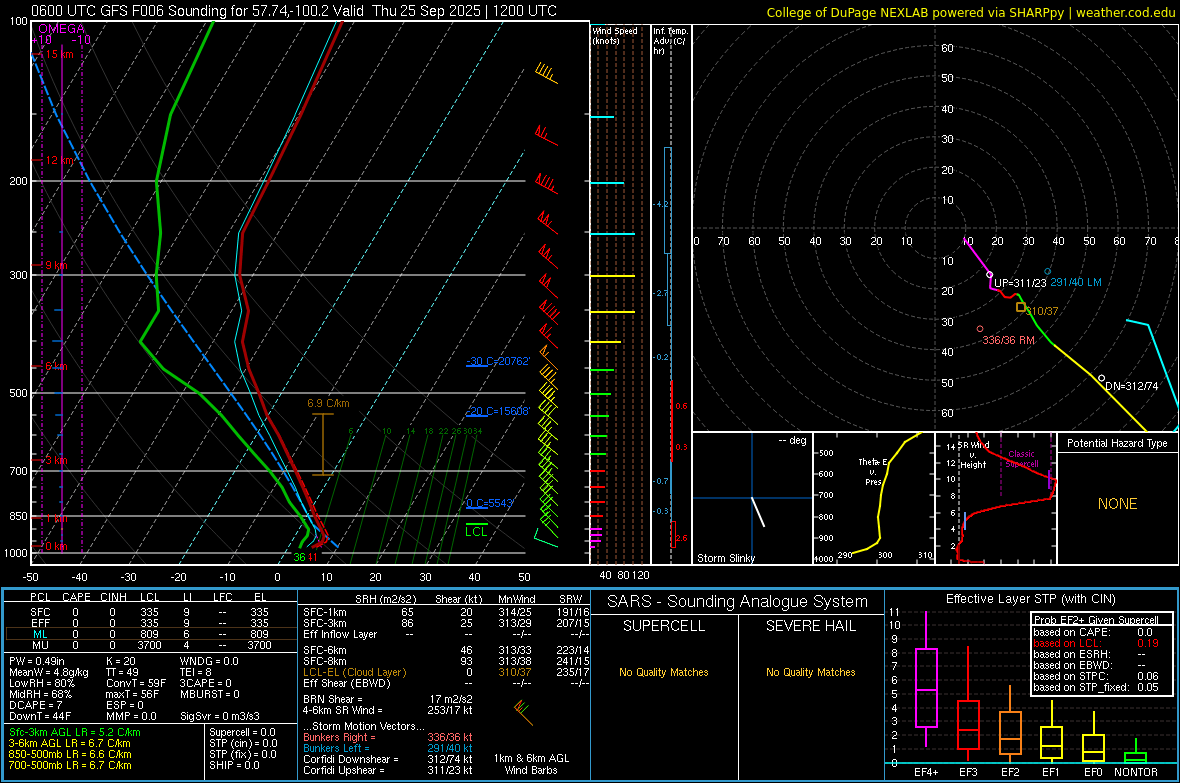
Task: Click the 1km & 6km AGL wind barbs icon
Action: (523, 712)
